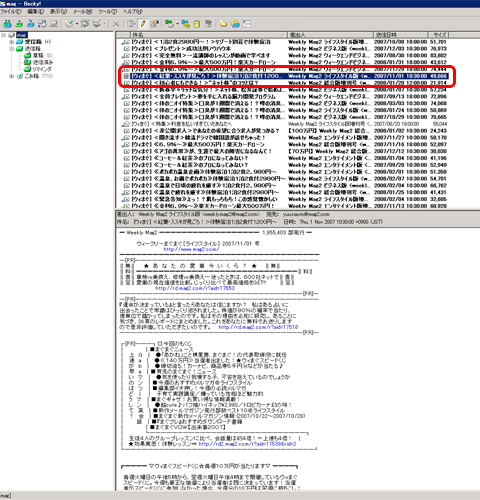Click the first green-blue receive mail toolbar icon

pyautogui.click(x=7, y=24)
